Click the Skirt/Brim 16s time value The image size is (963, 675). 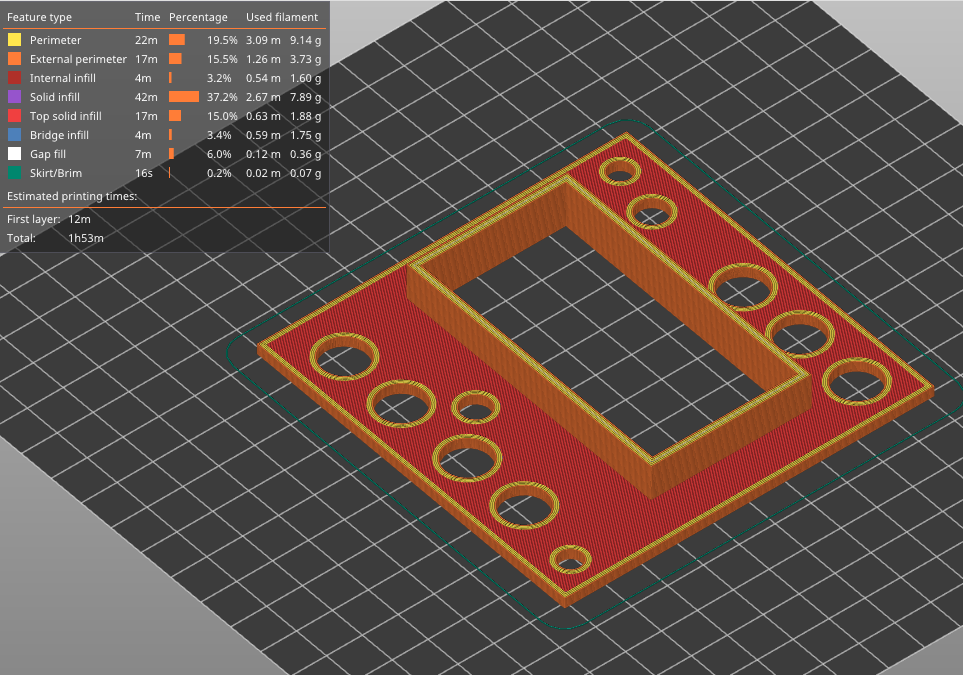tap(144, 173)
